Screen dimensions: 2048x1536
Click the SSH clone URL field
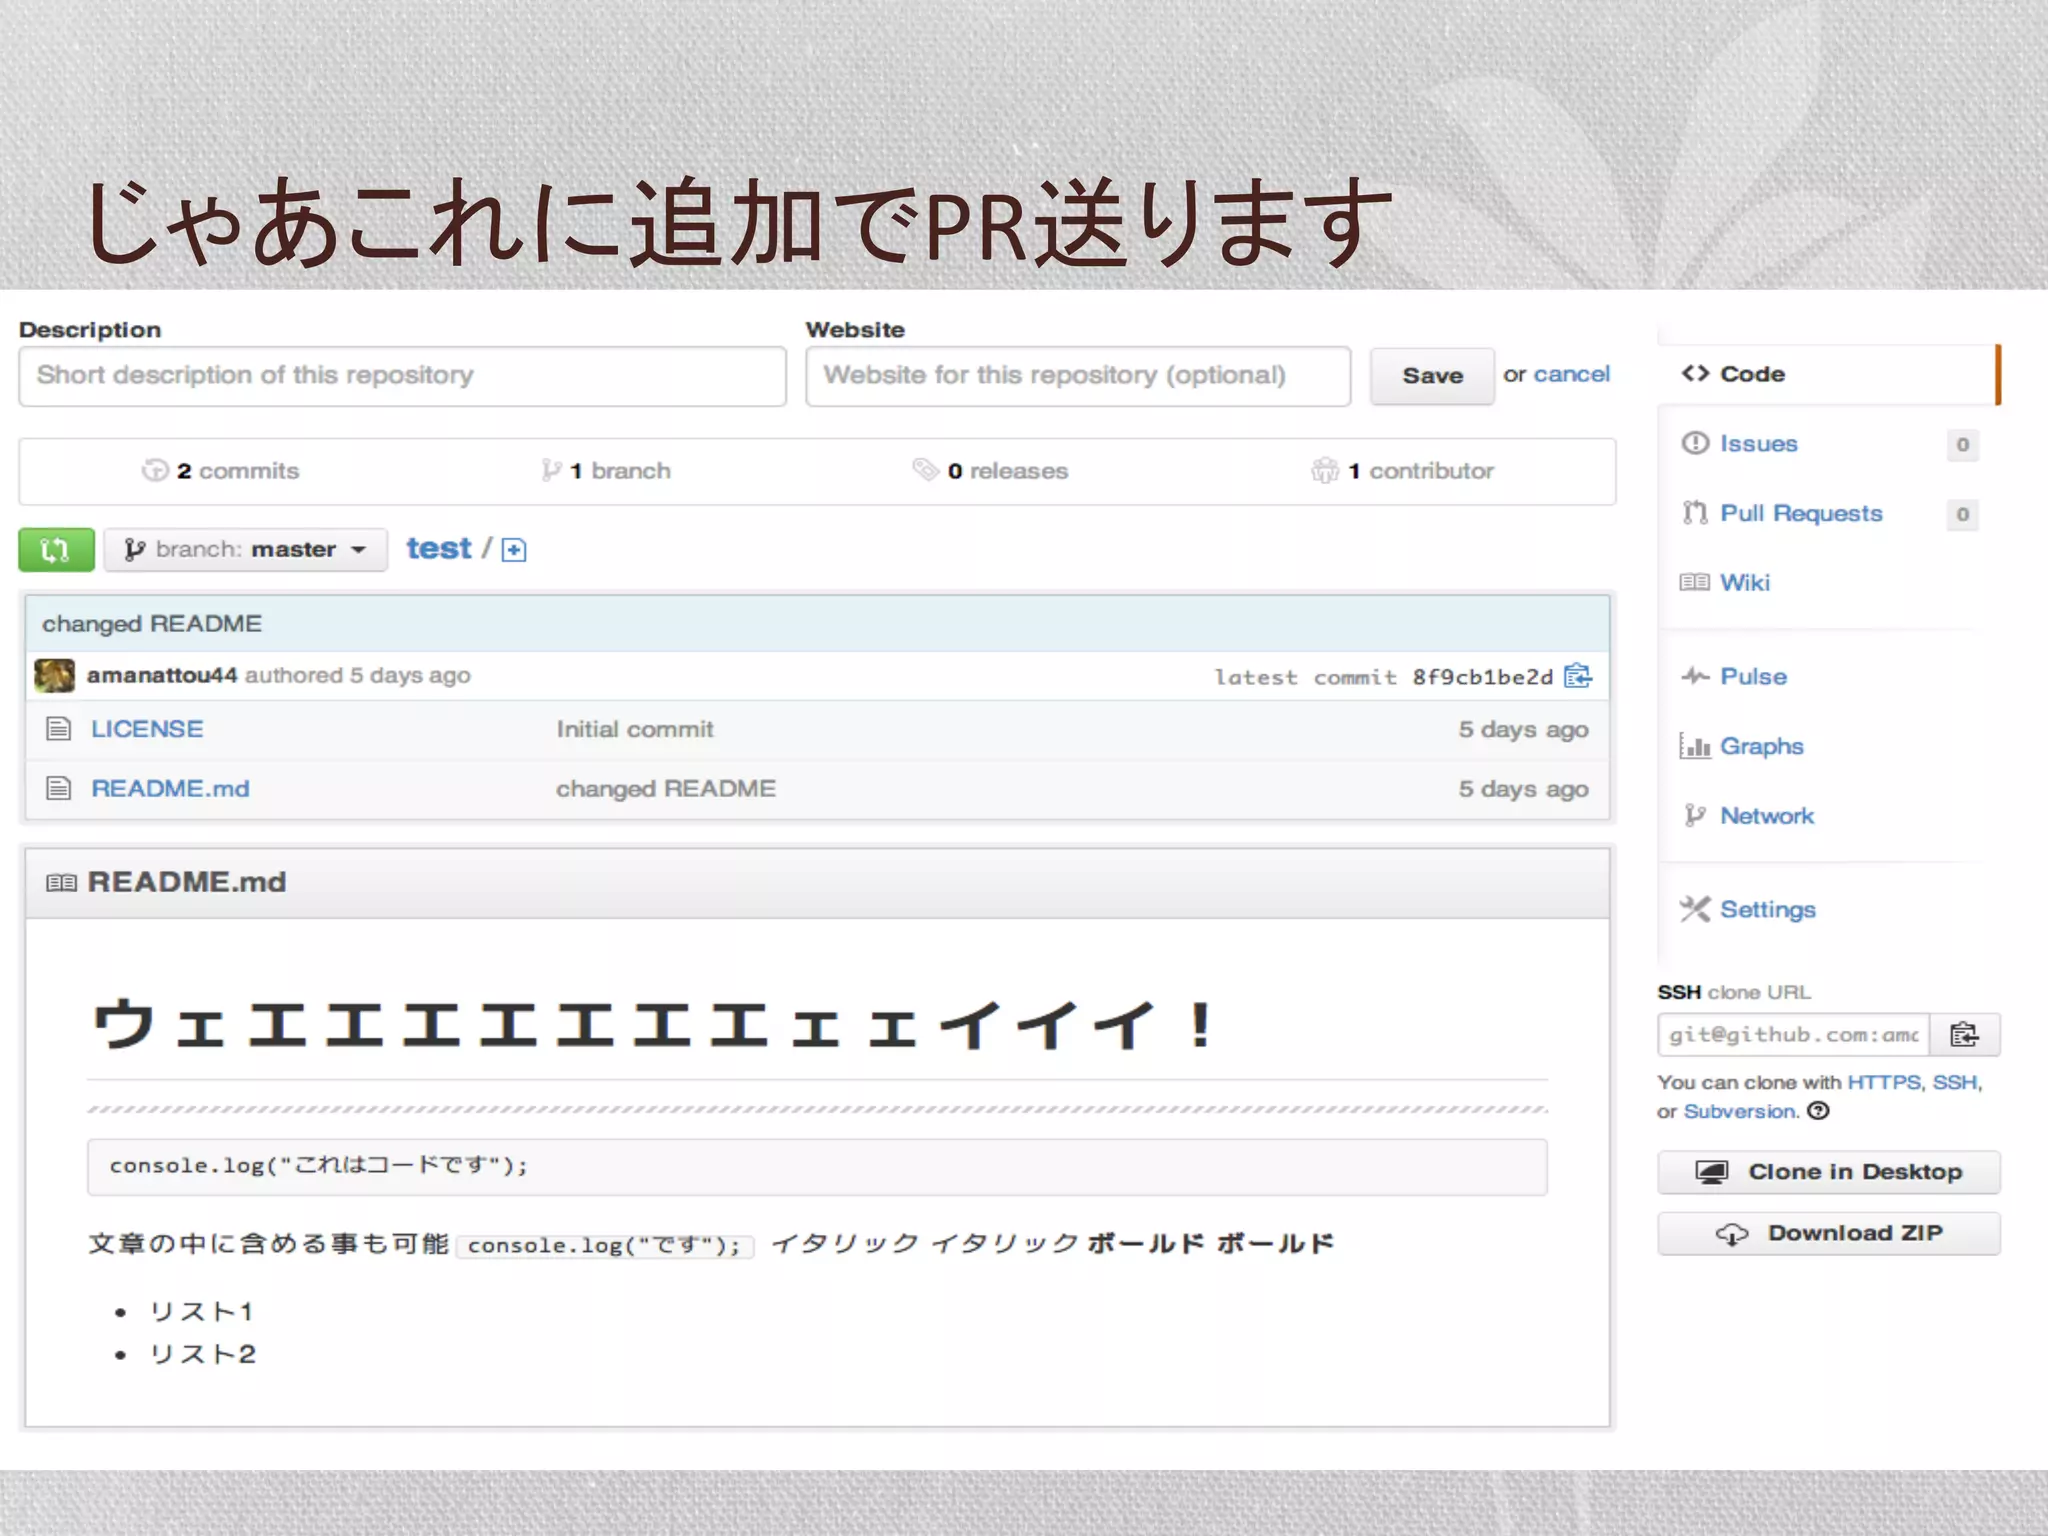coord(1794,1035)
